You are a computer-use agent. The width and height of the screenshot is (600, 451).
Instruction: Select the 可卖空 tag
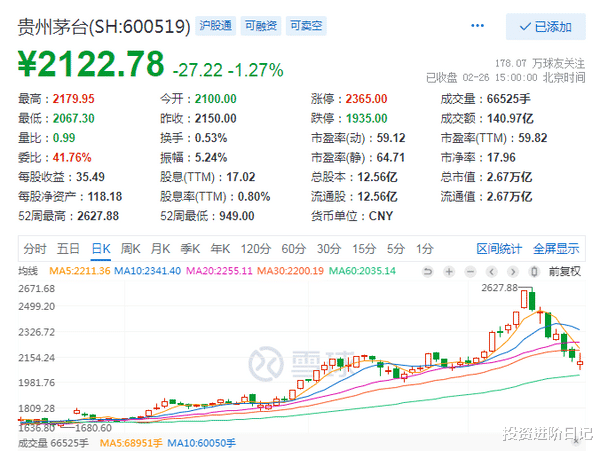point(306,26)
